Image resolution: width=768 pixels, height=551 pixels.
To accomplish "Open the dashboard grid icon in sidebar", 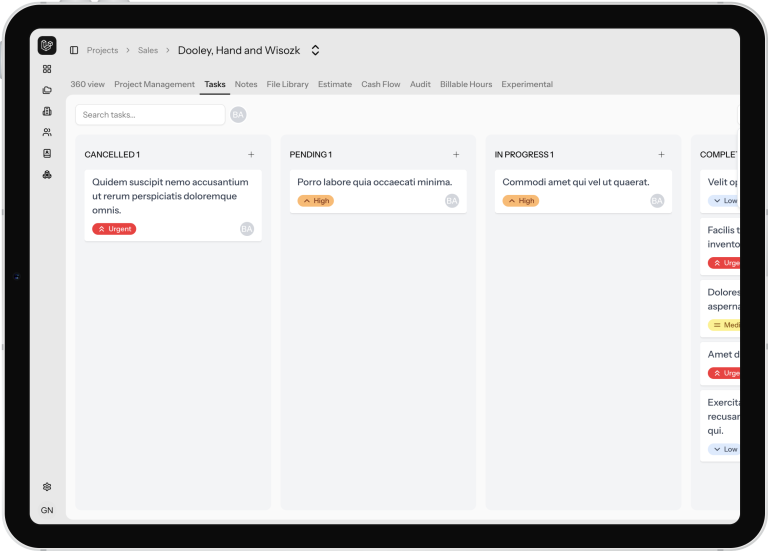I will tap(47, 69).
